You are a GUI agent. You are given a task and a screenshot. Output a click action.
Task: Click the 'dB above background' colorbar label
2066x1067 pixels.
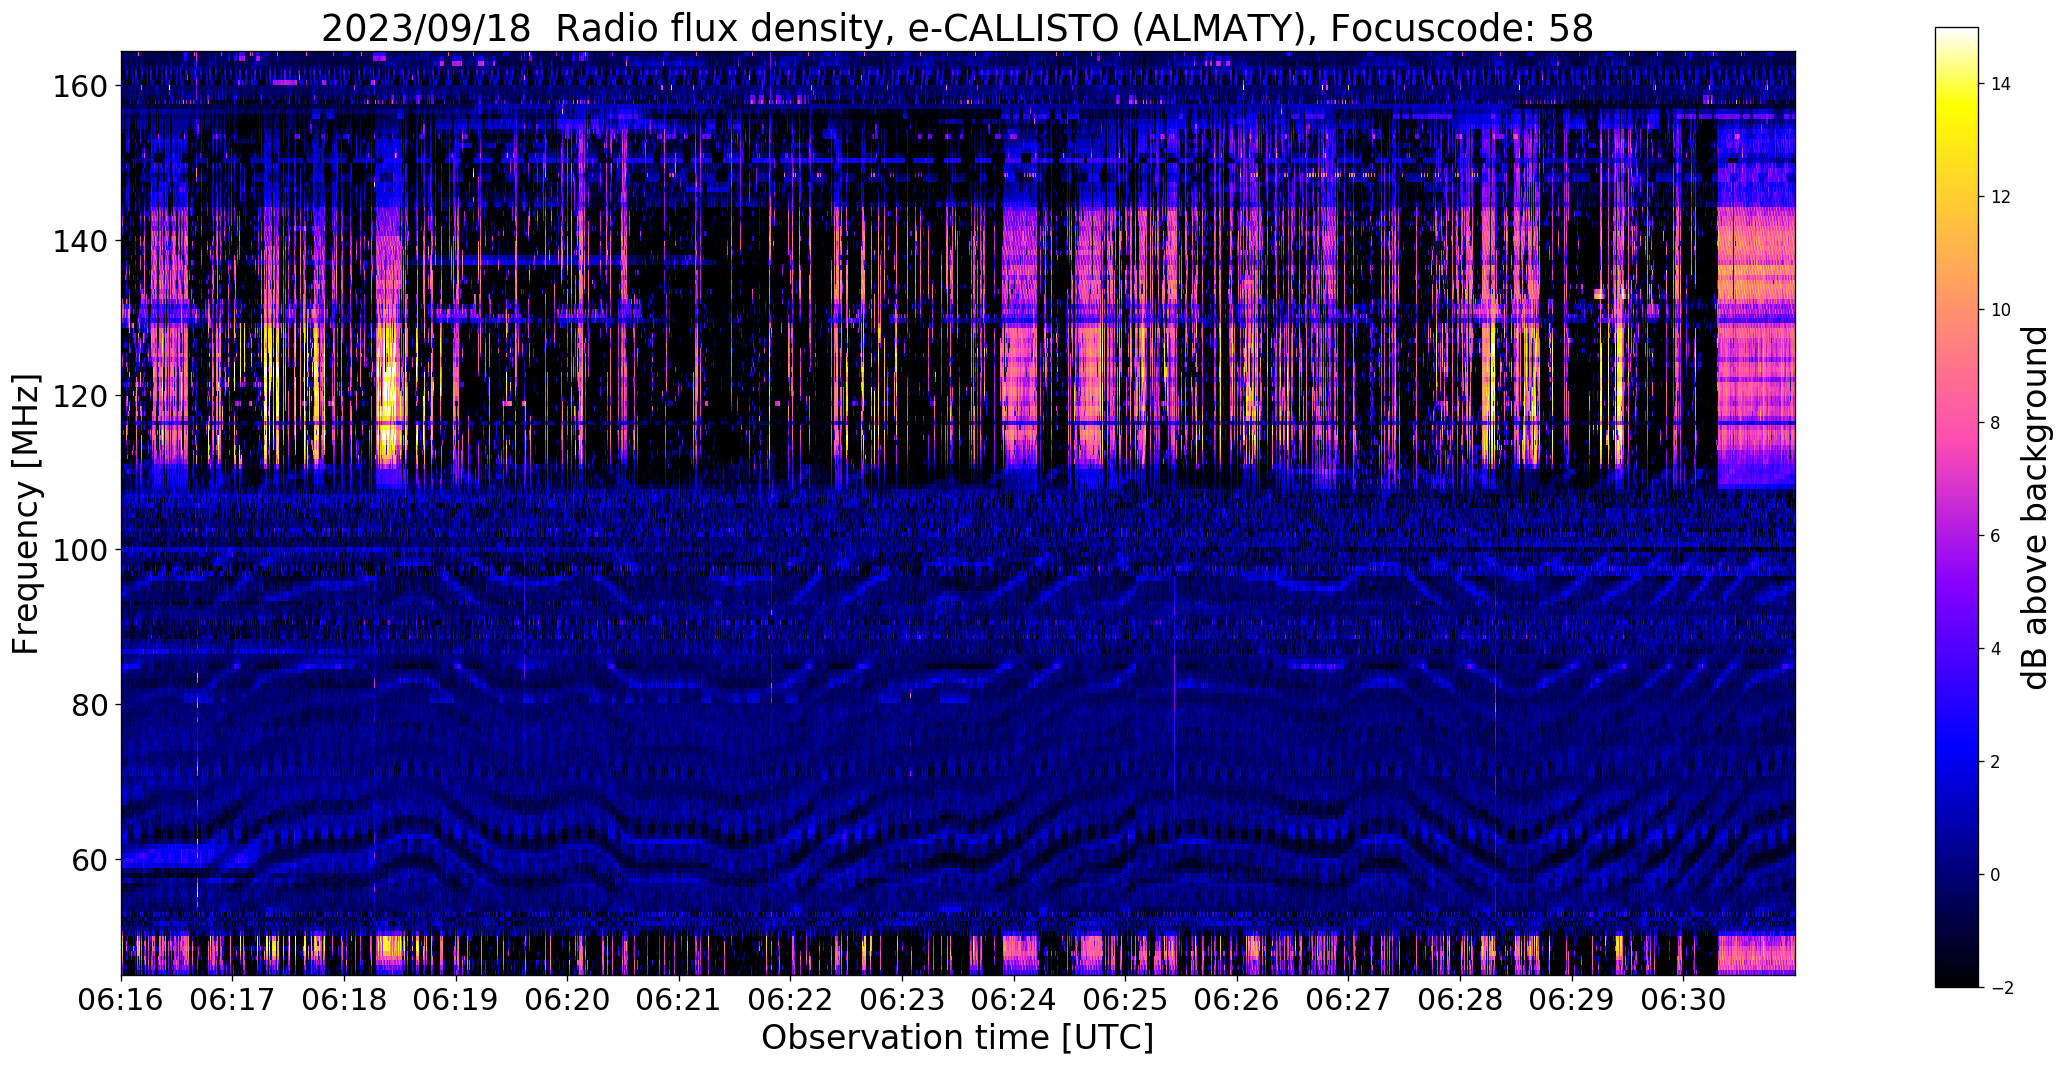2035,508
